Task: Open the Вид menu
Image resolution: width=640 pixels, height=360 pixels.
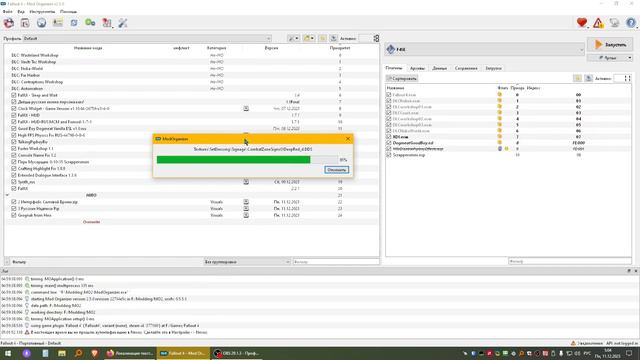Action: (x=21, y=11)
